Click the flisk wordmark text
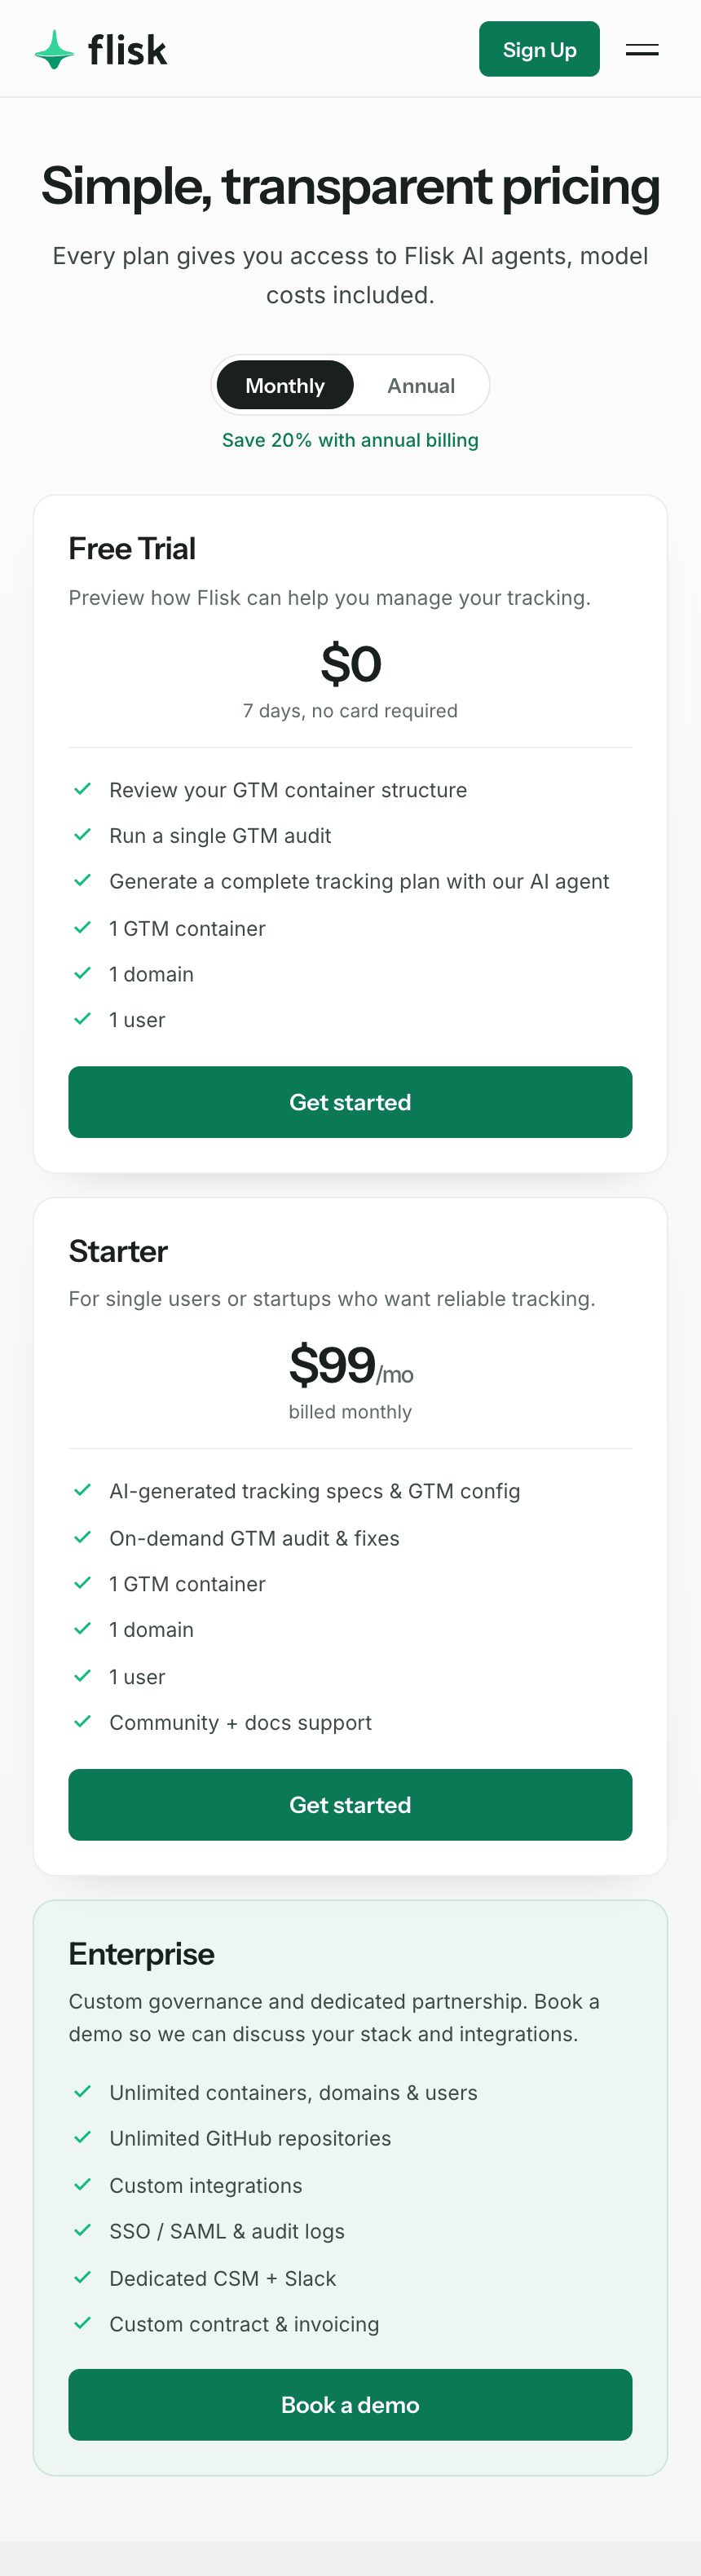 tap(127, 50)
